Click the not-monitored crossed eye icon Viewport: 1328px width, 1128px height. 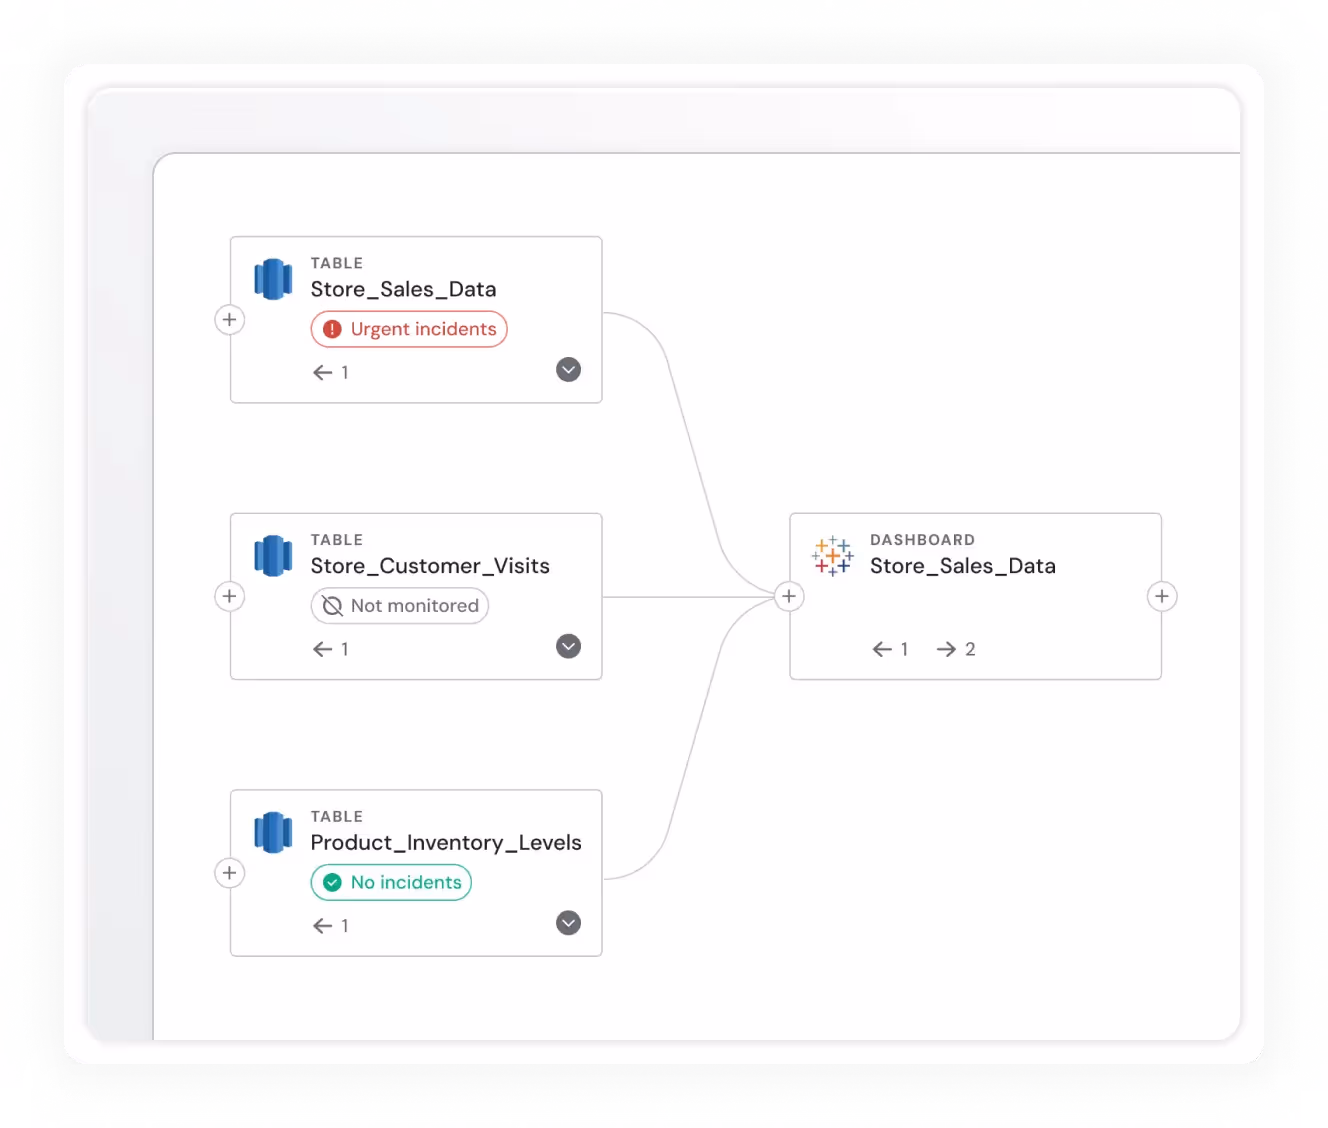333,606
